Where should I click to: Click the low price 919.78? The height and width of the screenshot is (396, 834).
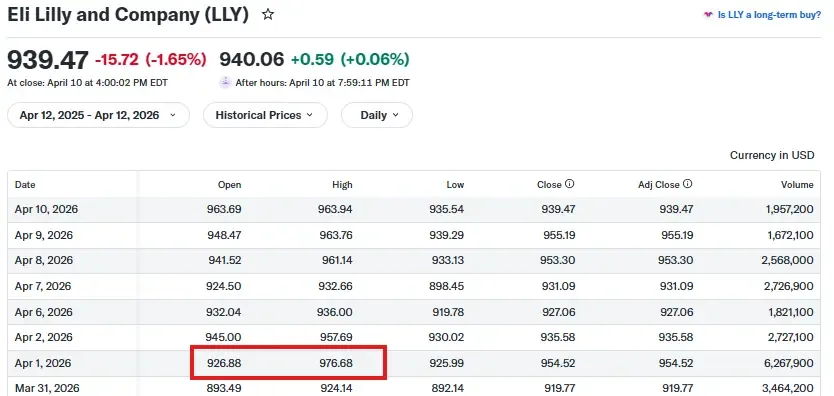pyautogui.click(x=447, y=312)
